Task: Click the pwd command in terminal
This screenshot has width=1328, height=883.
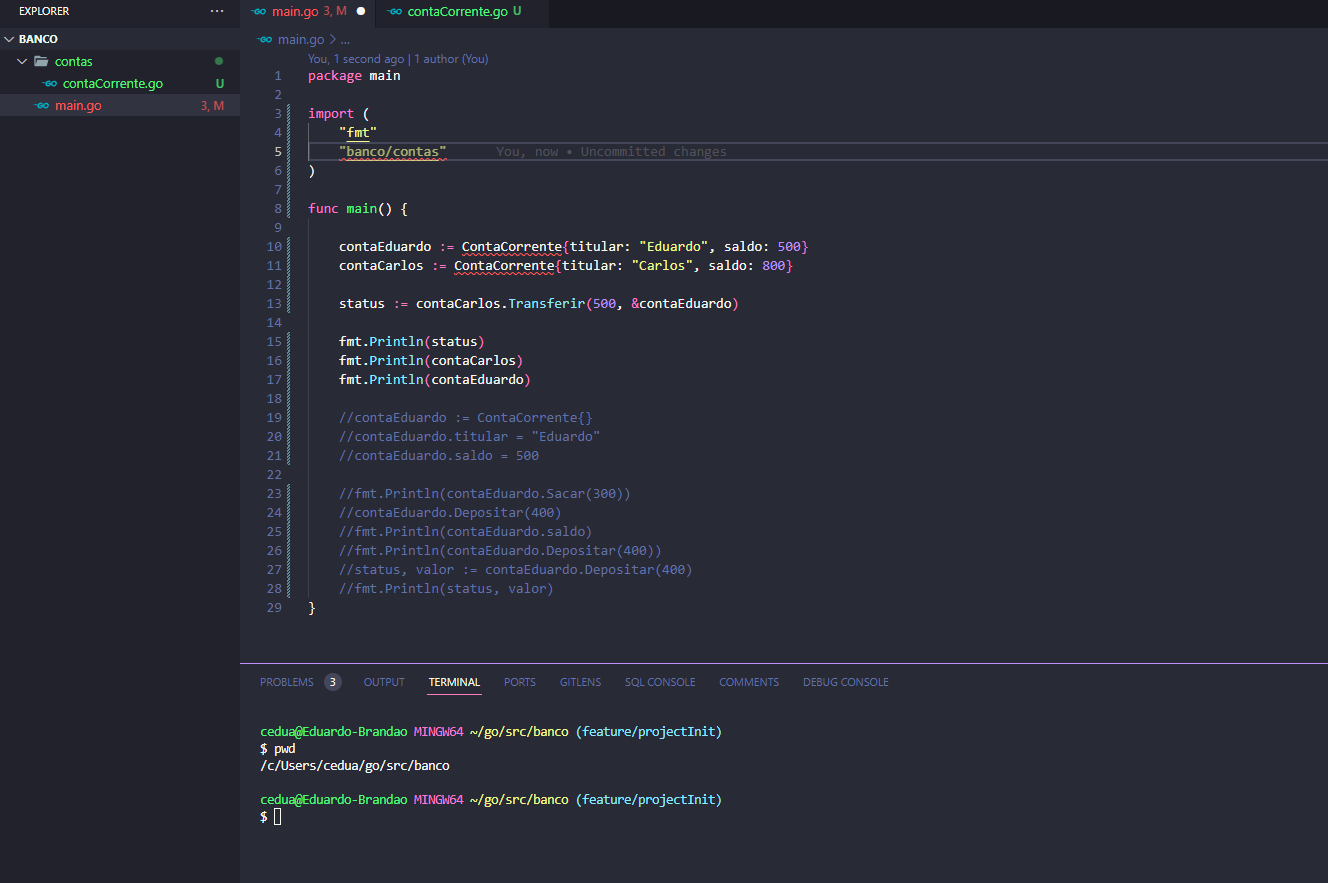Action: pos(285,749)
